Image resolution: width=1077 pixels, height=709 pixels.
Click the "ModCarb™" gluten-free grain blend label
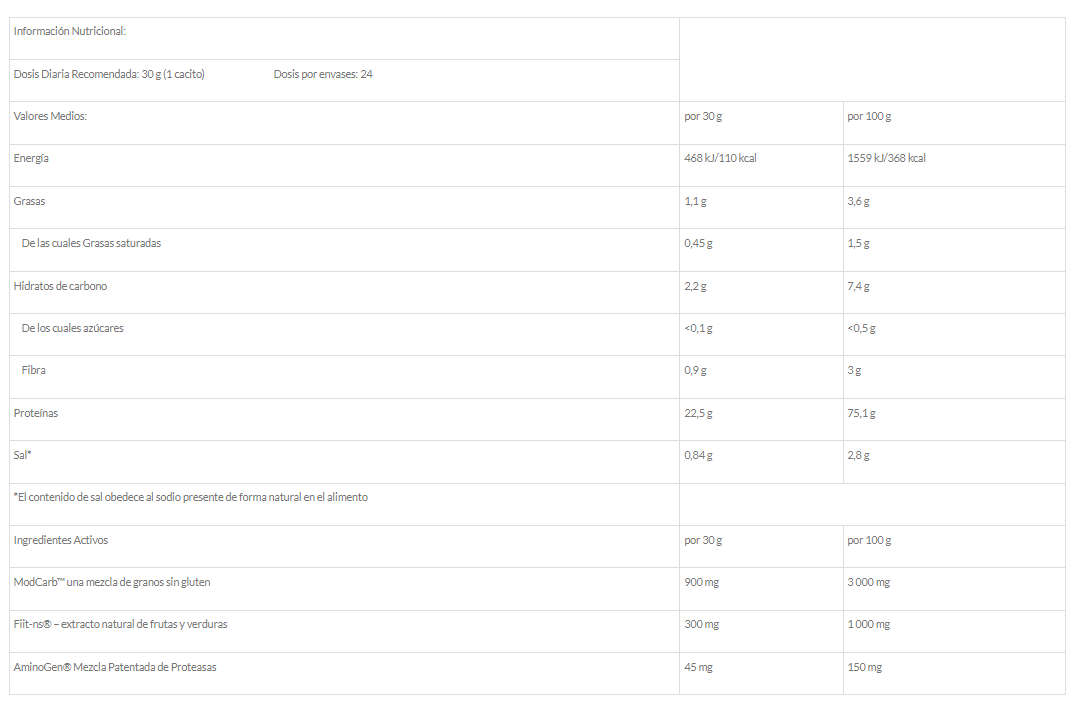coord(112,582)
